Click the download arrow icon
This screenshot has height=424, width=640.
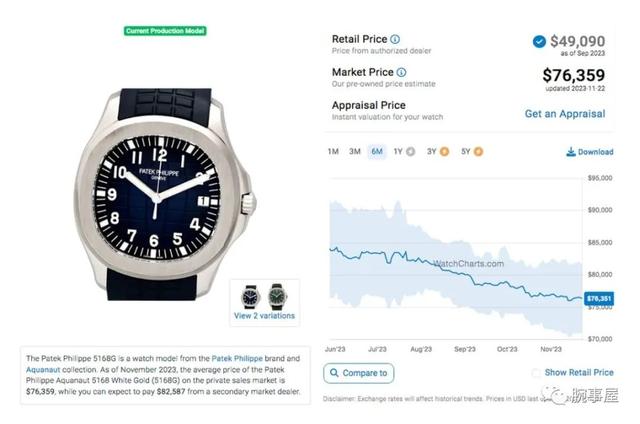tap(571, 152)
